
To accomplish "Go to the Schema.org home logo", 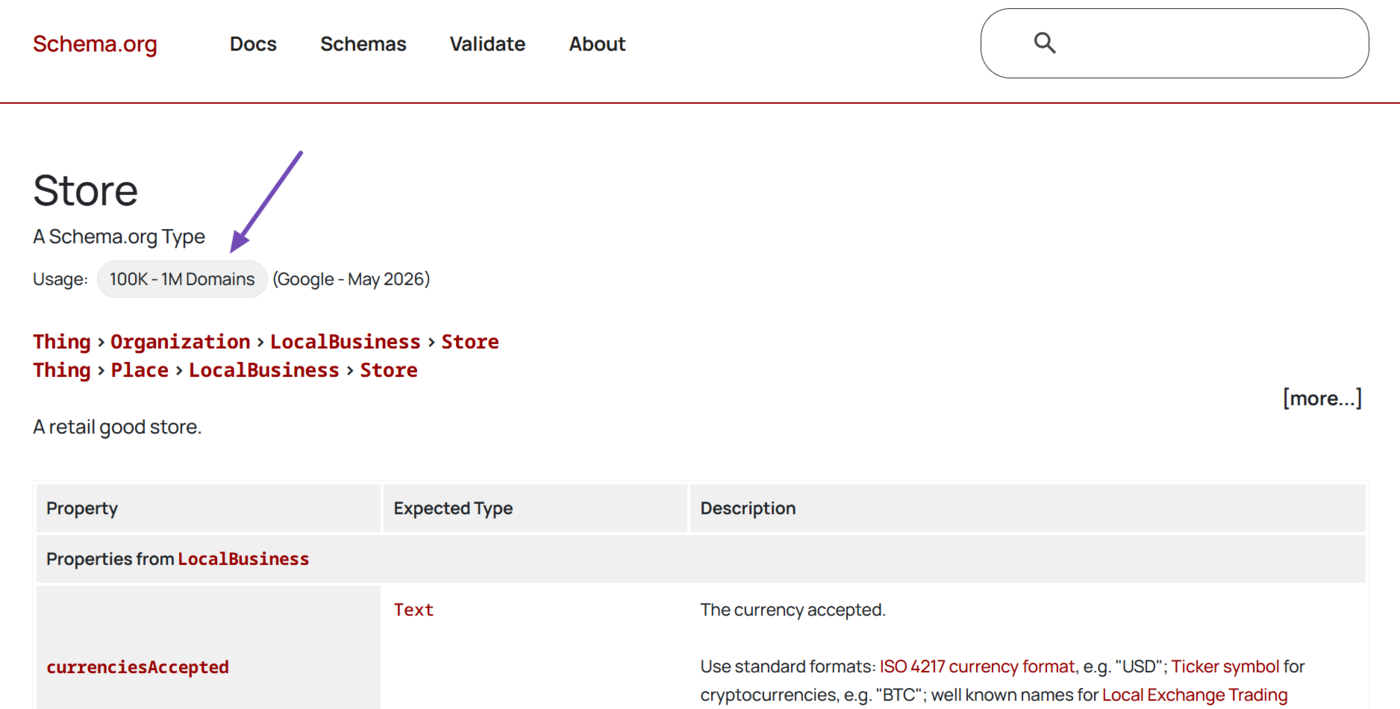I will pyautogui.click(x=95, y=44).
